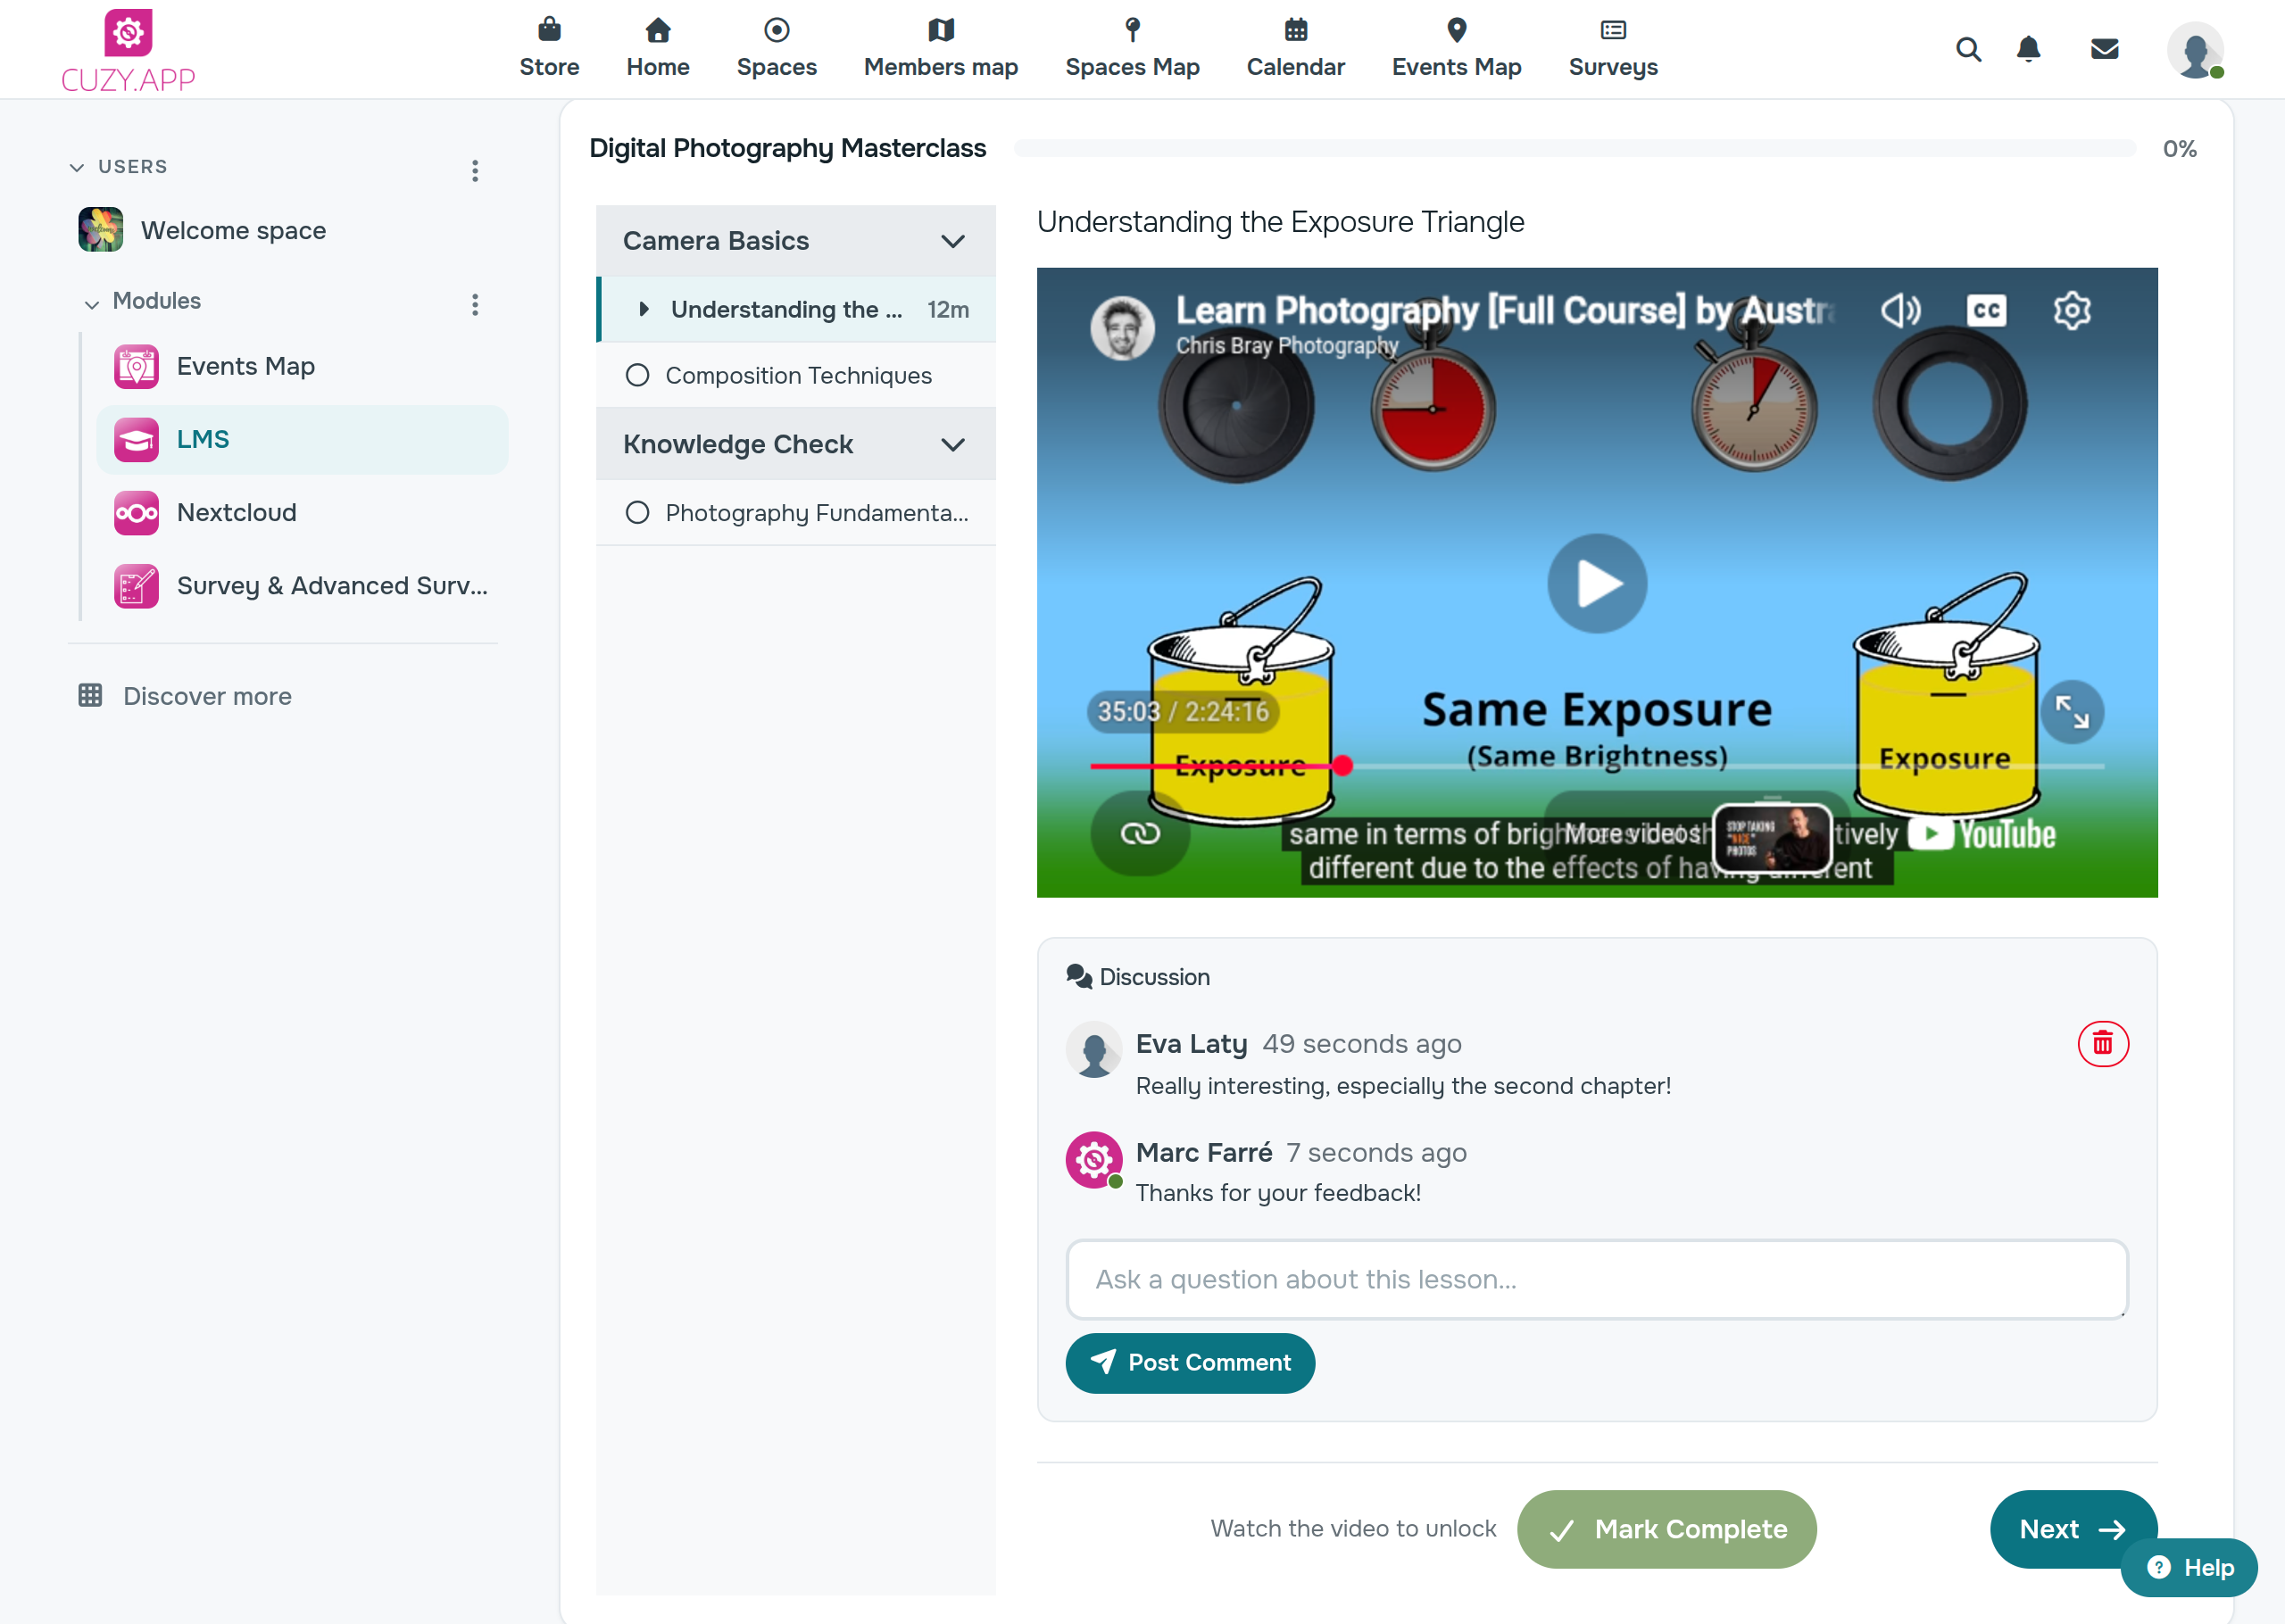Screen dimensions: 2285x1624
Task: Delete Eva Laty's comment with trash icon
Action: [x=2102, y=1044]
